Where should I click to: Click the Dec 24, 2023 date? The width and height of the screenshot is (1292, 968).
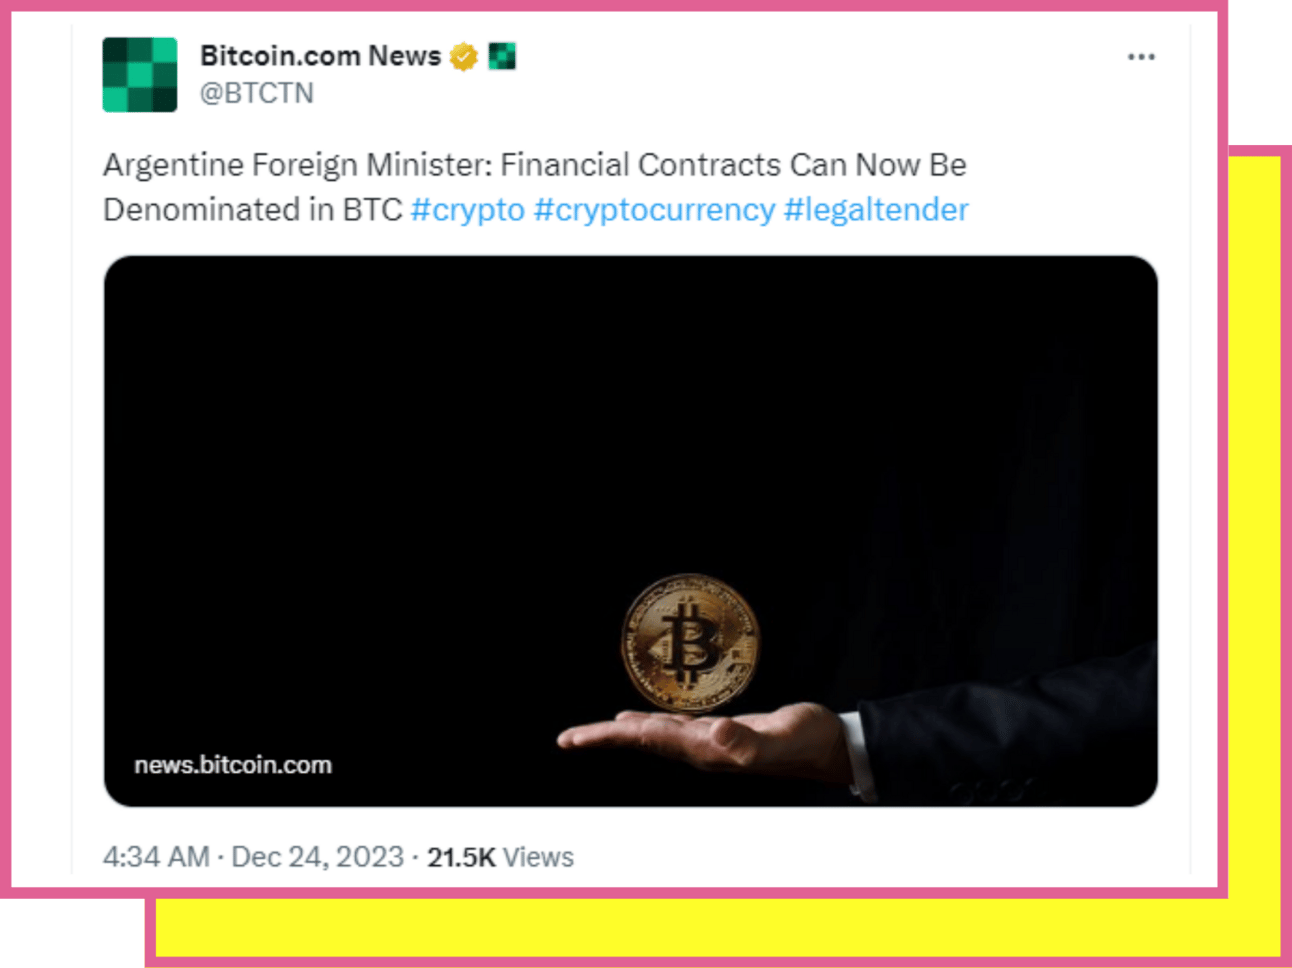(x=317, y=857)
